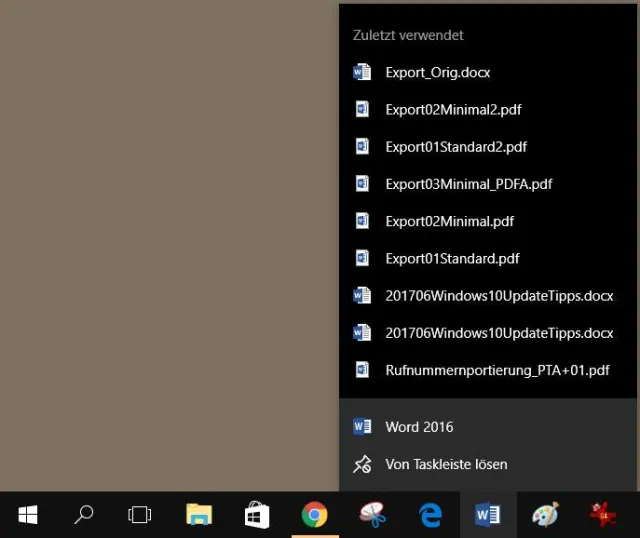Open Export01Standard.pdf from the list
The width and height of the screenshot is (640, 538).
point(452,258)
